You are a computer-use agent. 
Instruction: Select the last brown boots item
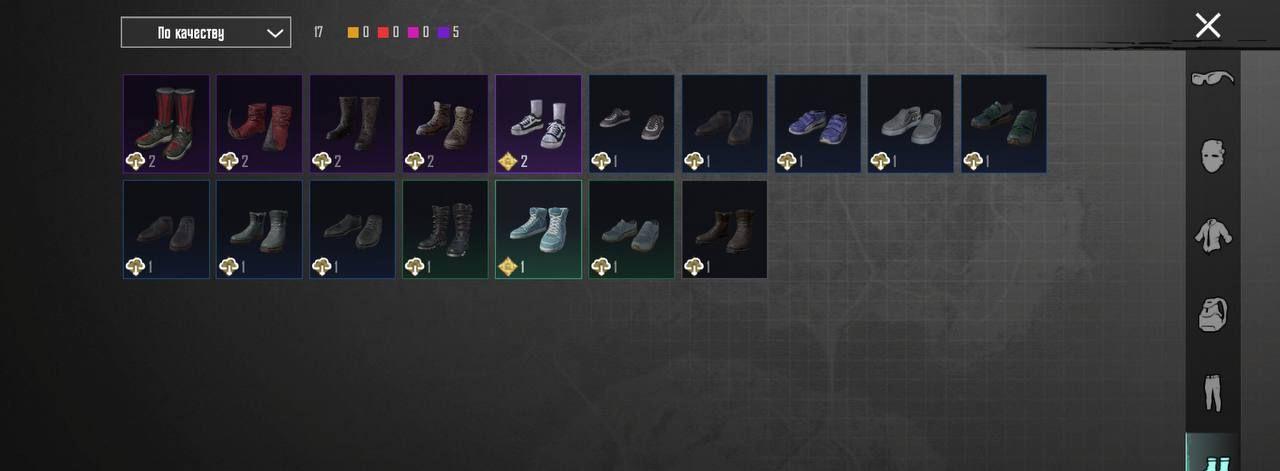point(724,229)
